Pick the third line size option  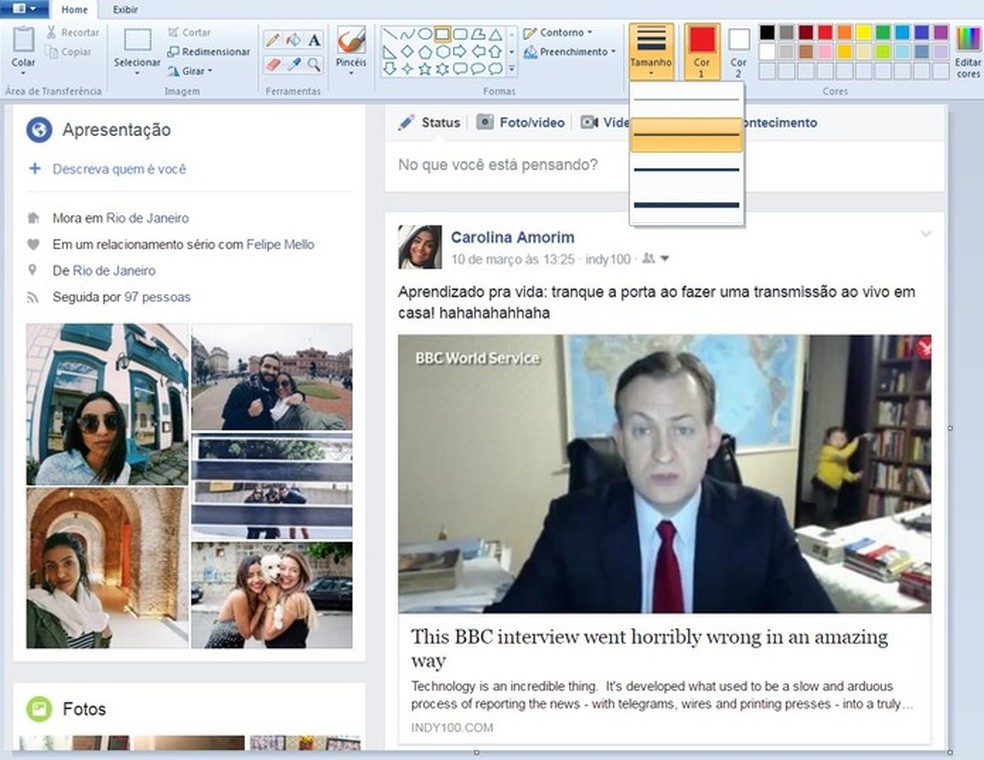pyautogui.click(x=687, y=169)
